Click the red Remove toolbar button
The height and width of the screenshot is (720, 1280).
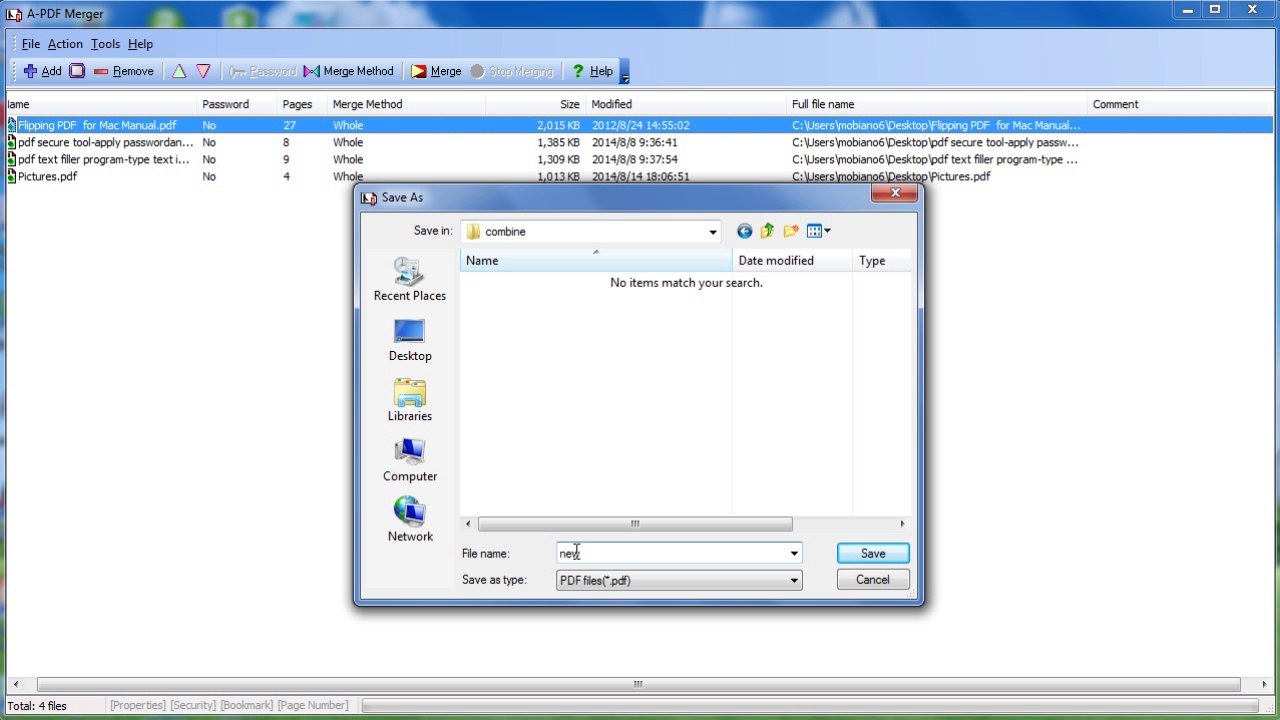click(123, 71)
